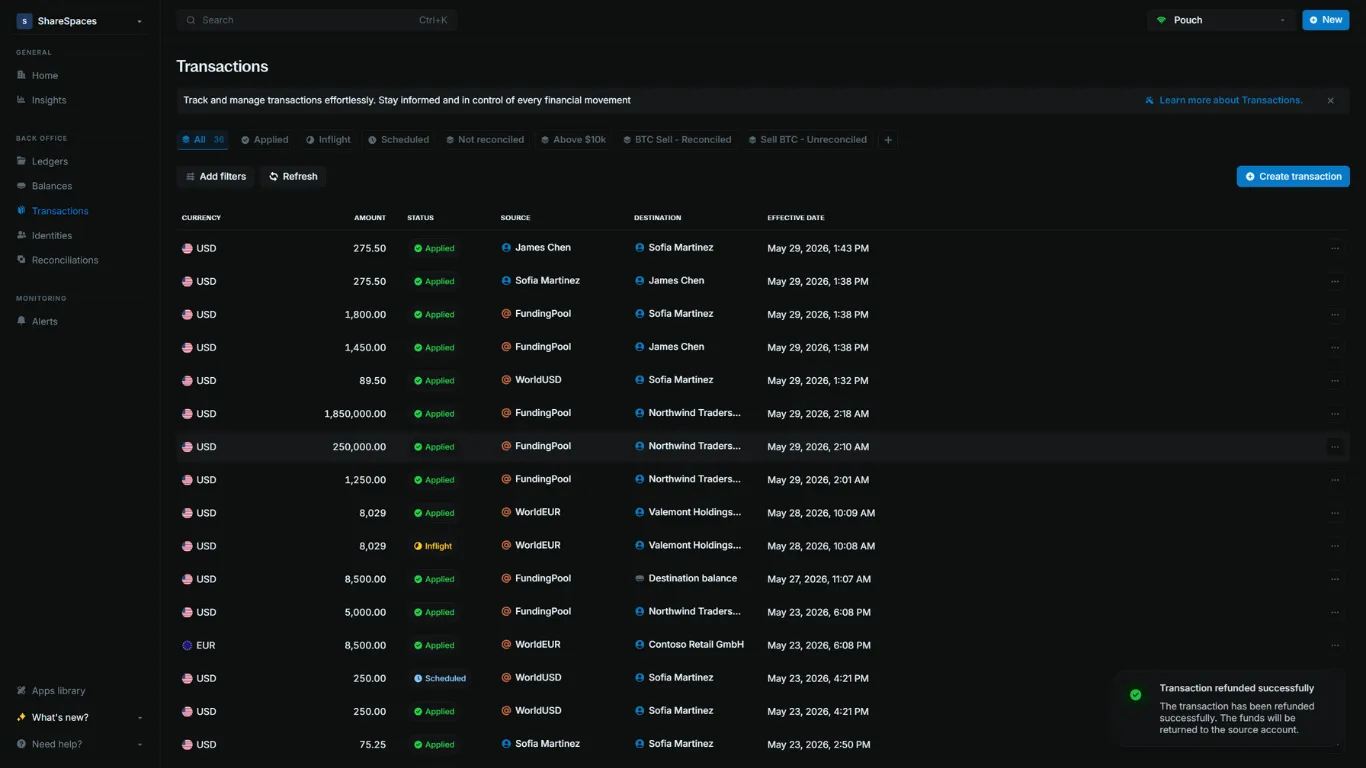Click the New button

[1326, 20]
